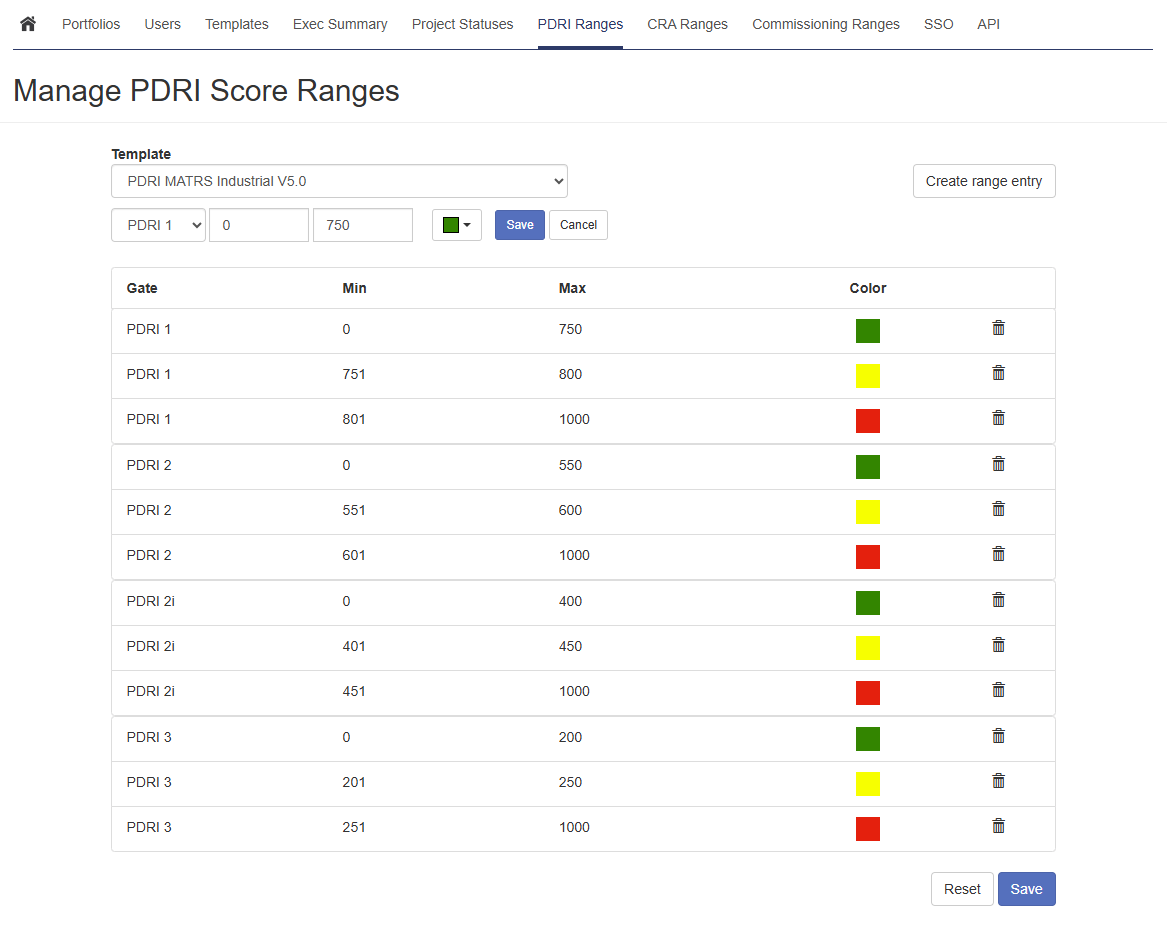Screen dimensions: 1167x931
Task: Delete the PDRI 2 range 0 to 550
Action: pos(998,464)
